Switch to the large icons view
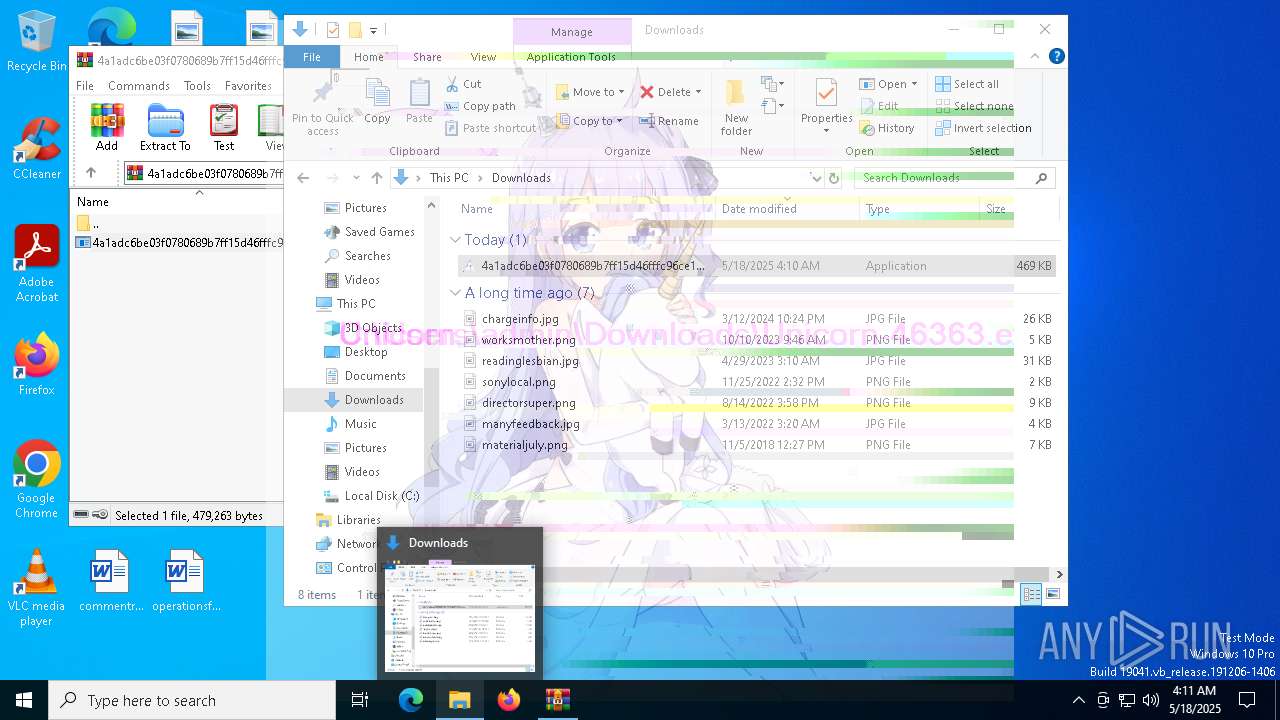This screenshot has height=720, width=1280. [1052, 594]
